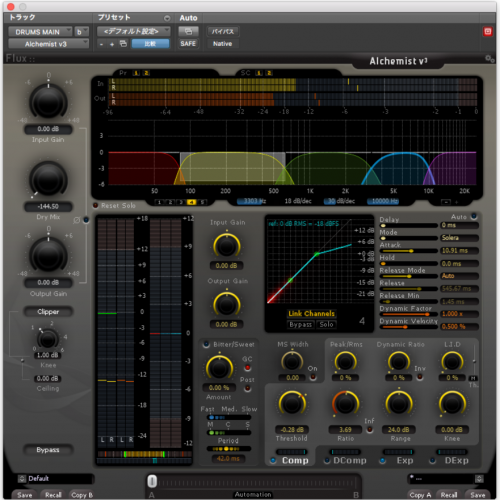The width and height of the screenshot is (500, 500).
Task: Click the バイパス bypass button
Action: [222, 32]
